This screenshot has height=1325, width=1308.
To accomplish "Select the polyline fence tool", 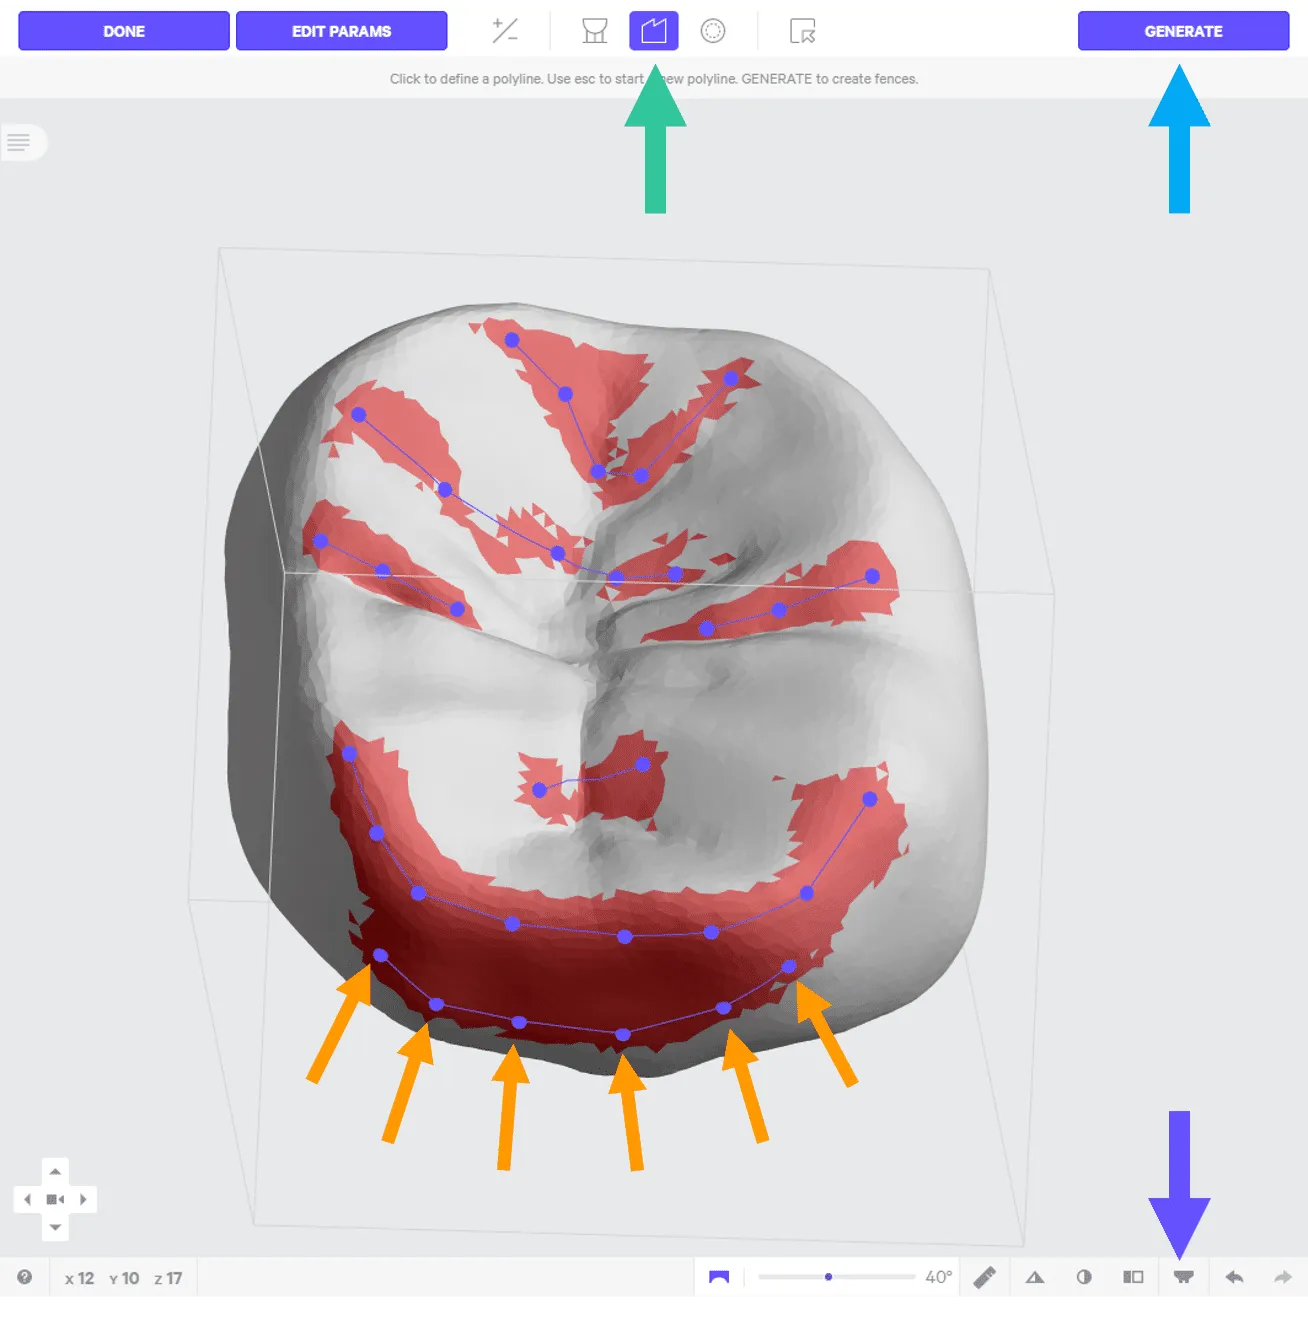I will (x=654, y=31).
